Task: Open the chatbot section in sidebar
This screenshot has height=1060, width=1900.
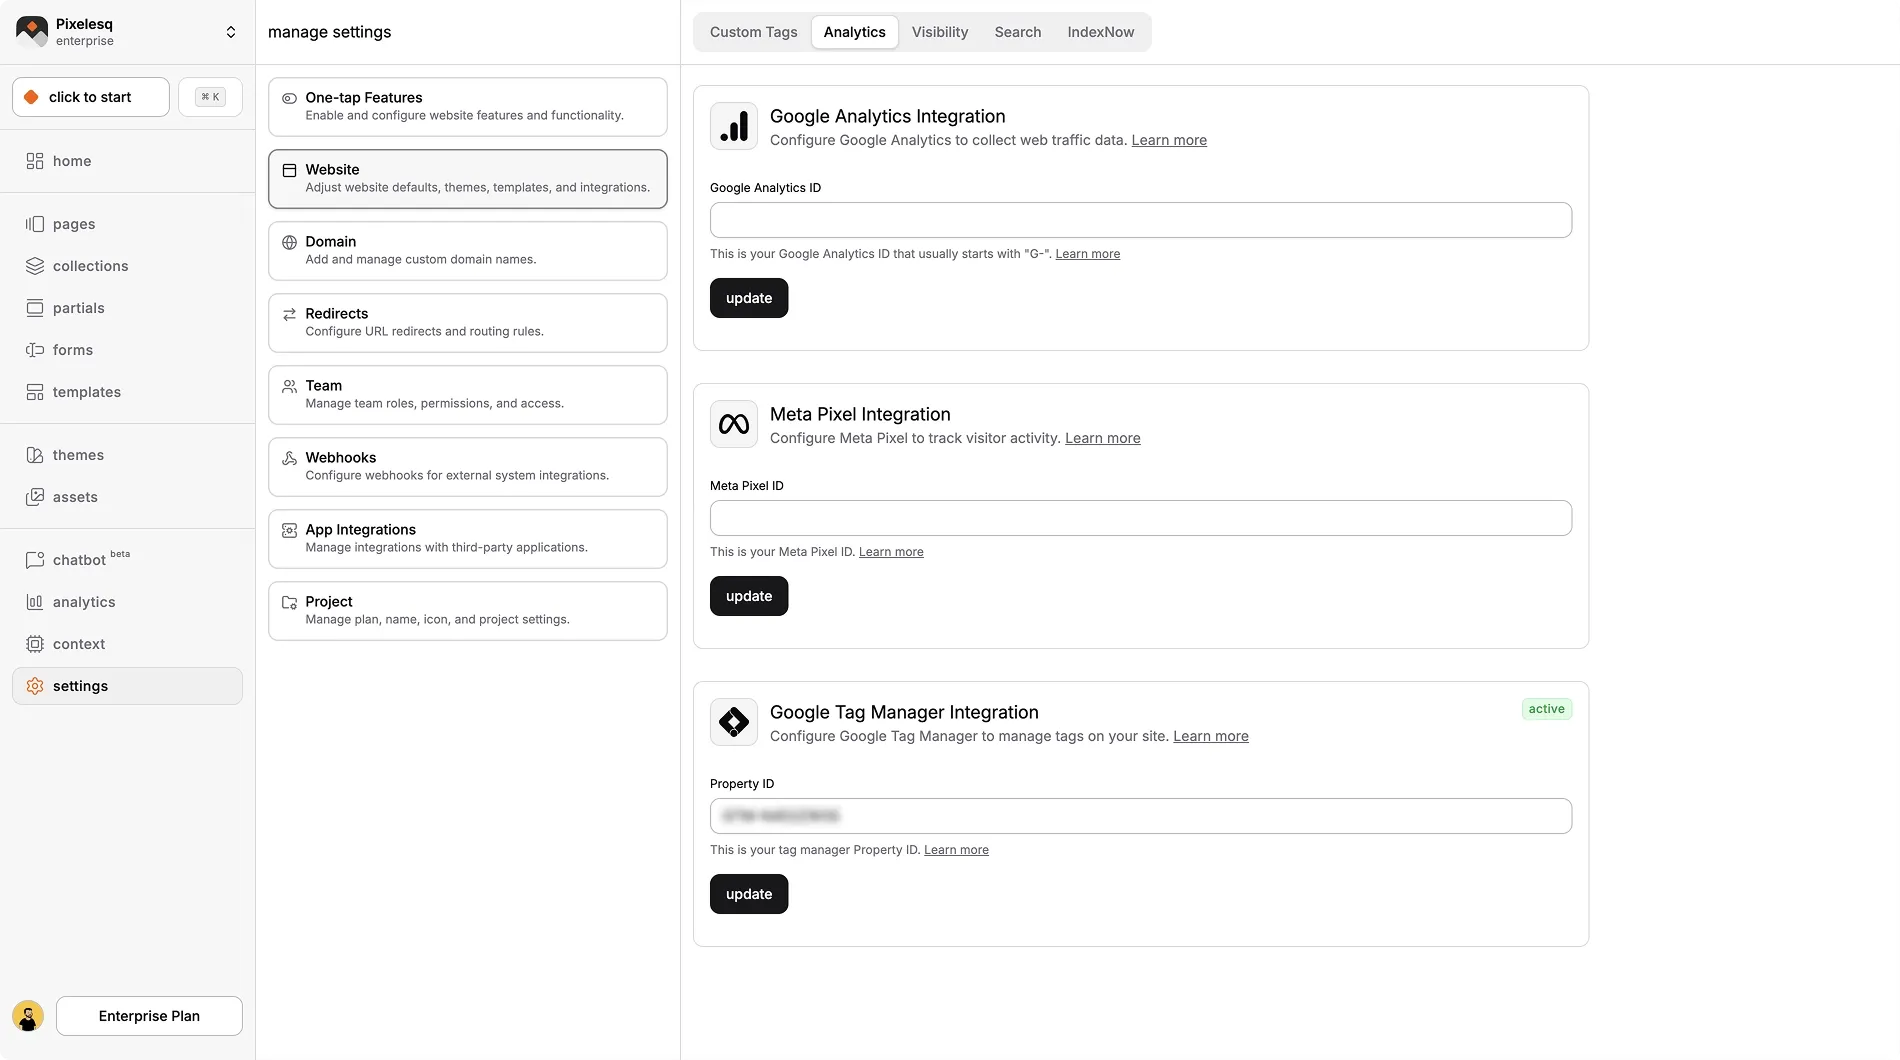Action: point(79,560)
